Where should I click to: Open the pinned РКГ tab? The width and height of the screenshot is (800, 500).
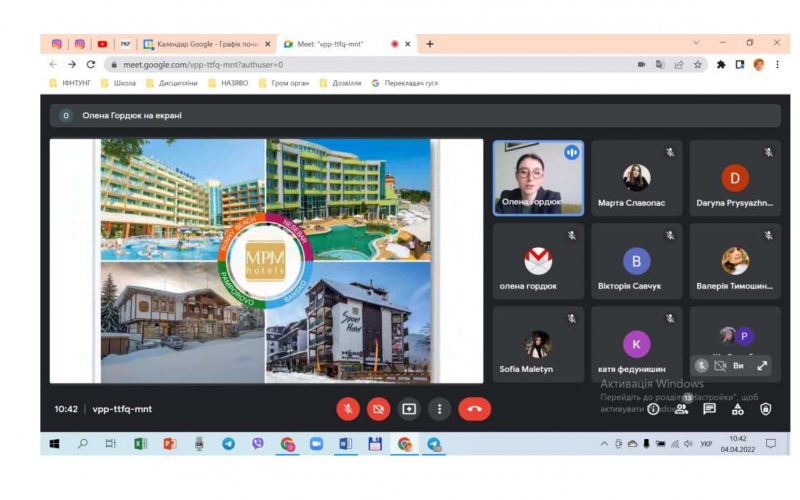click(126, 44)
